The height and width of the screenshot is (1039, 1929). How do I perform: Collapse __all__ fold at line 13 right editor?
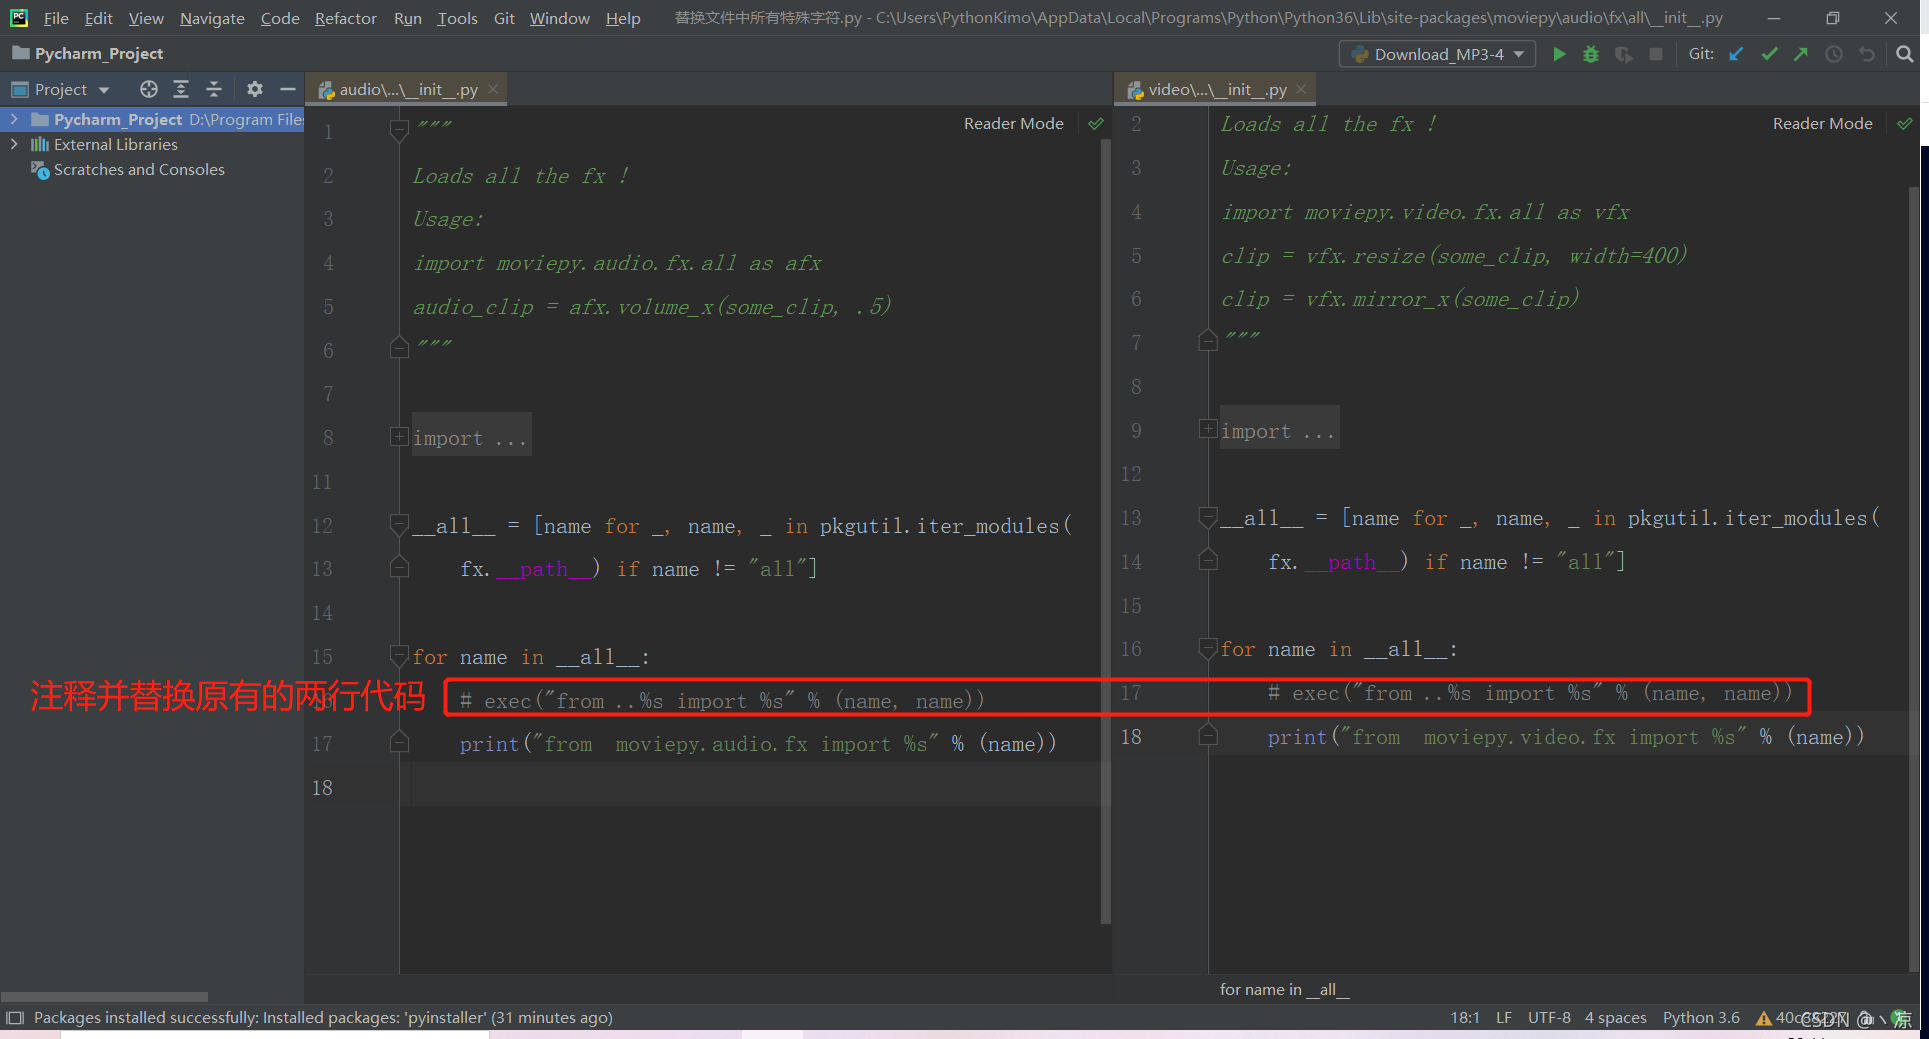[1208, 517]
